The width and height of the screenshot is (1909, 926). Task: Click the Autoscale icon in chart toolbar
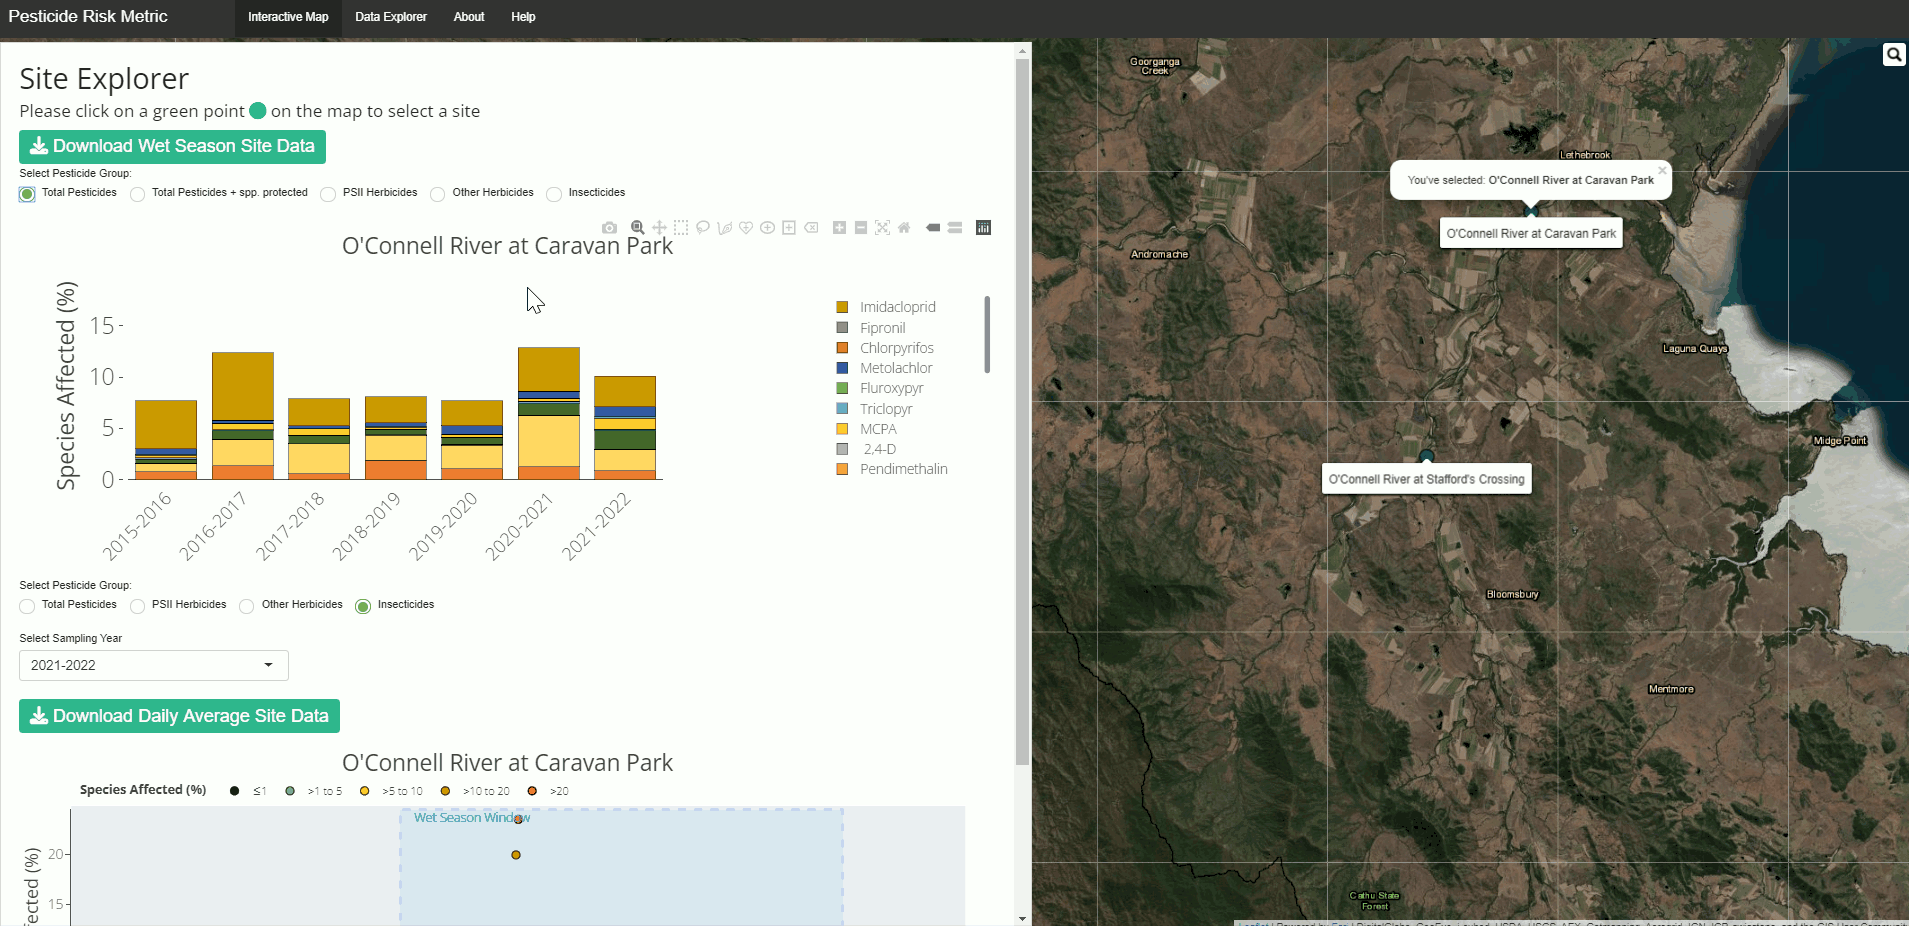(882, 228)
